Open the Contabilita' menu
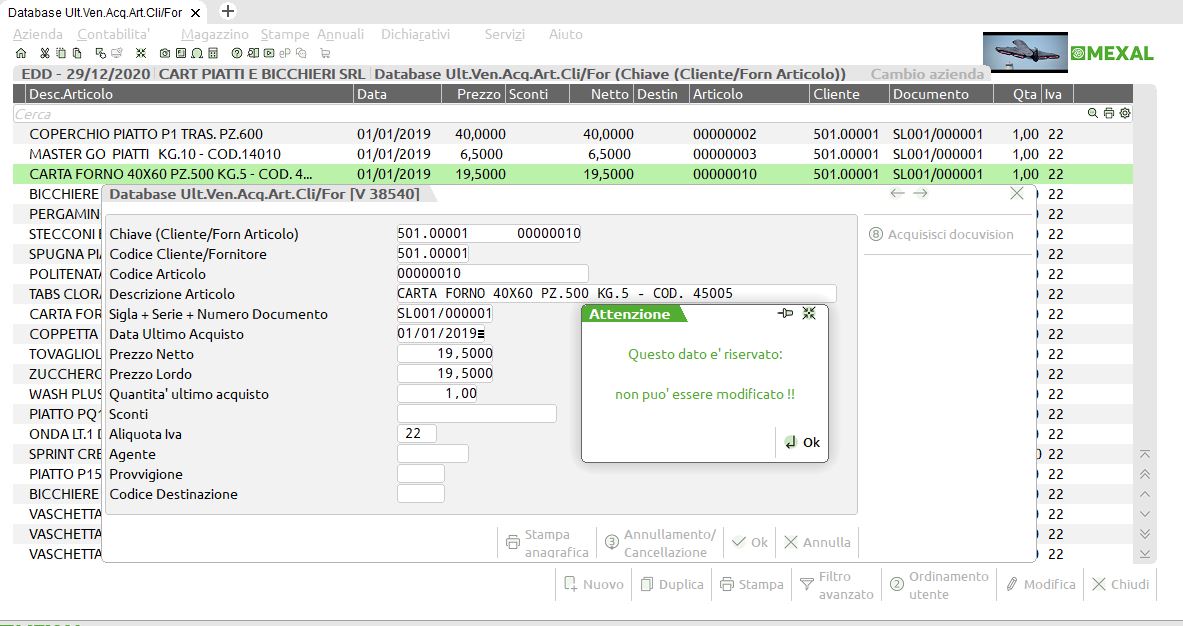The image size is (1183, 626). click(x=114, y=34)
